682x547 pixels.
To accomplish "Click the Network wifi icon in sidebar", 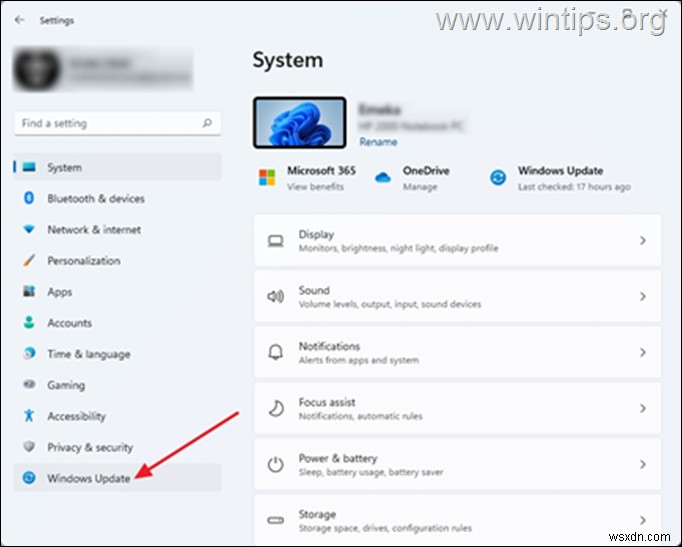I will (29, 229).
